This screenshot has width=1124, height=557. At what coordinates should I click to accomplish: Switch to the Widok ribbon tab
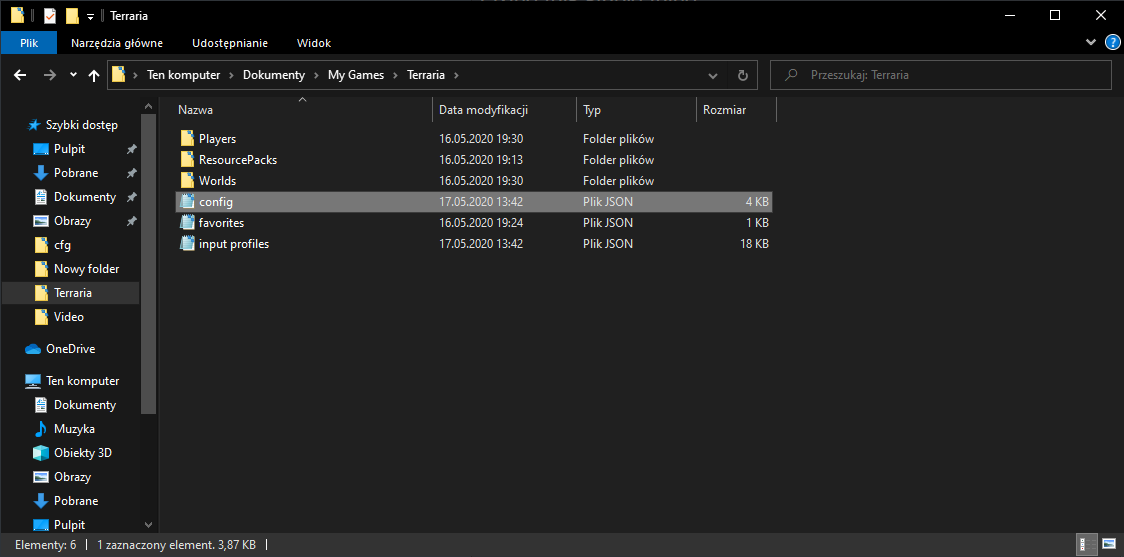click(313, 43)
